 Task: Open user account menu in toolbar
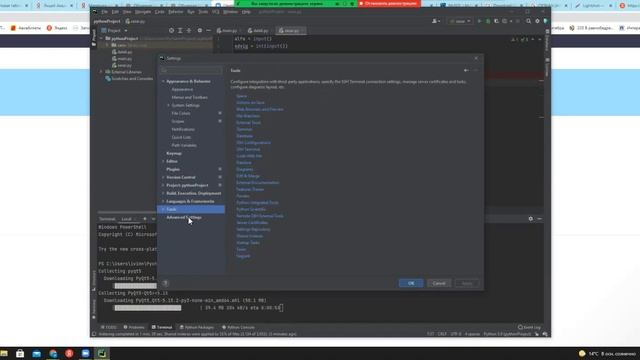click(436, 21)
